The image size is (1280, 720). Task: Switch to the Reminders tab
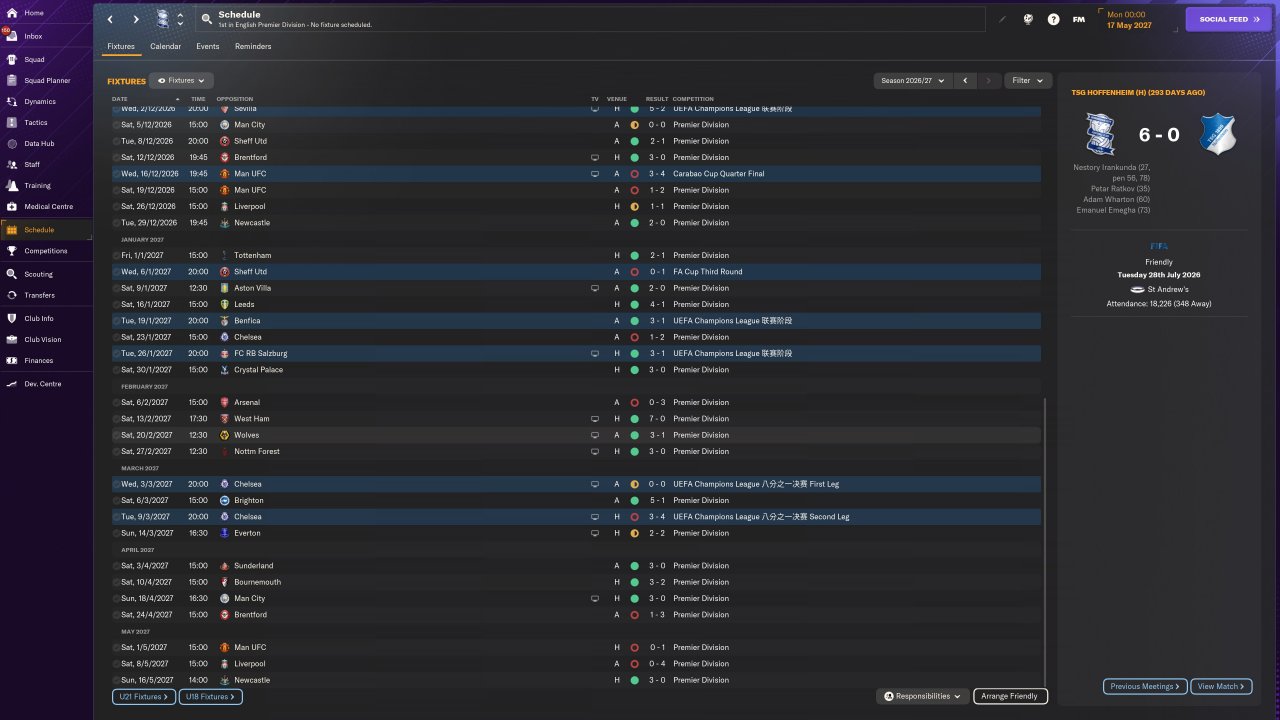coord(253,46)
